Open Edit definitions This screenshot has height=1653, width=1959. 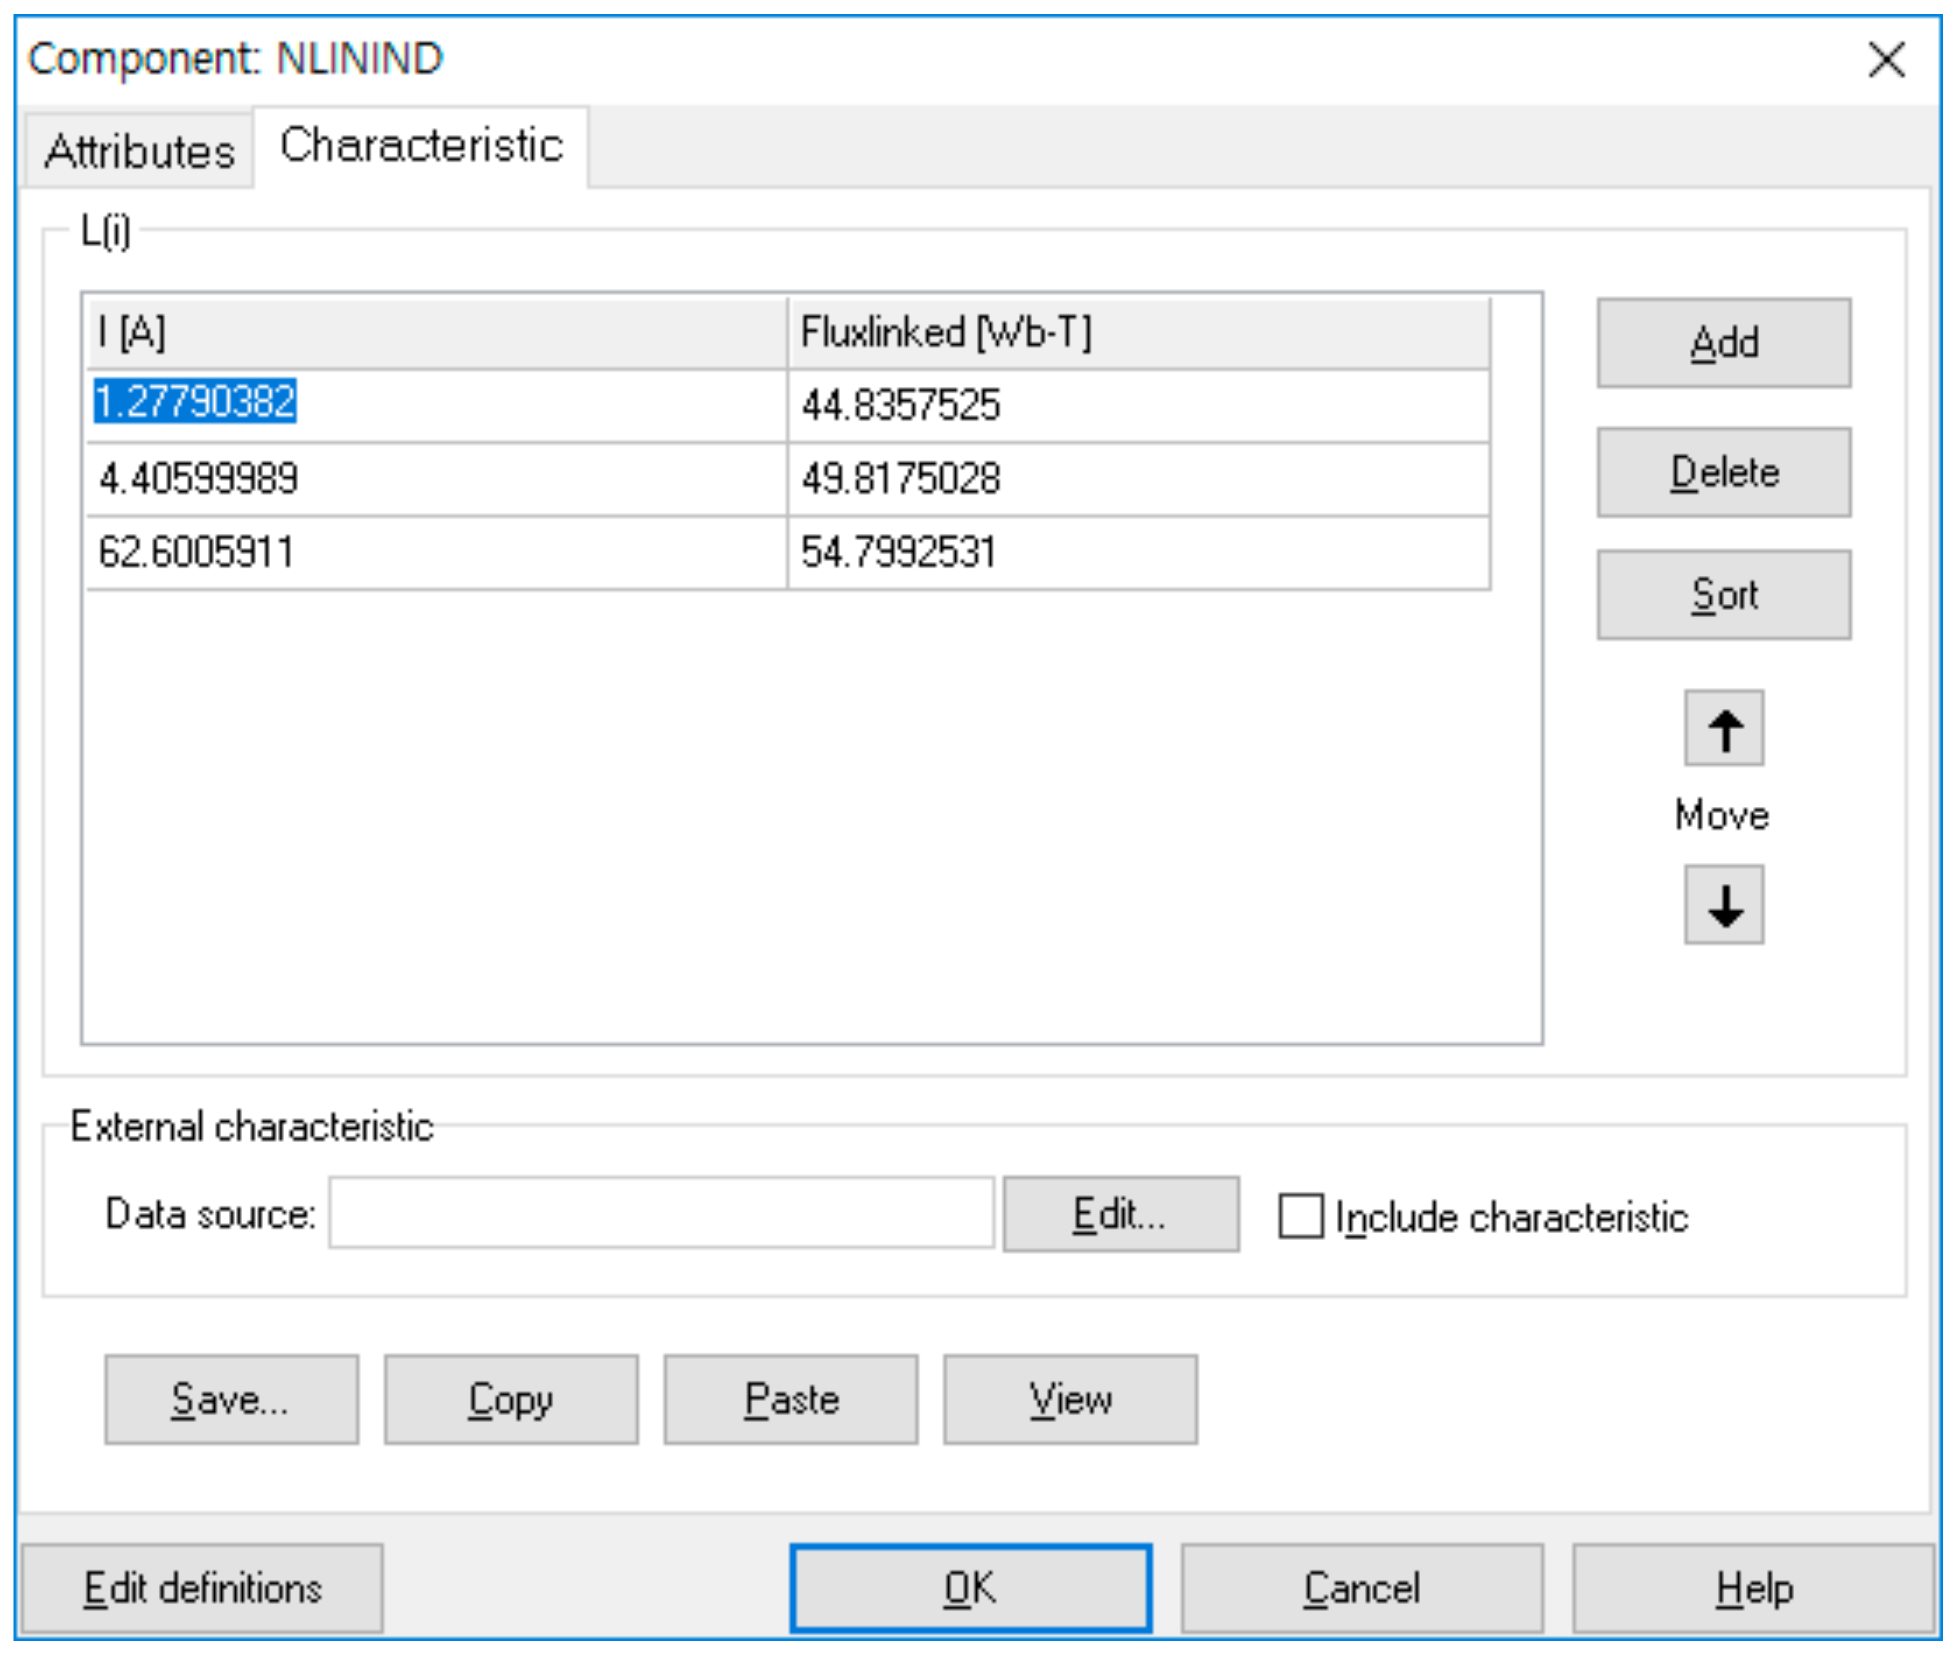coord(202,1587)
